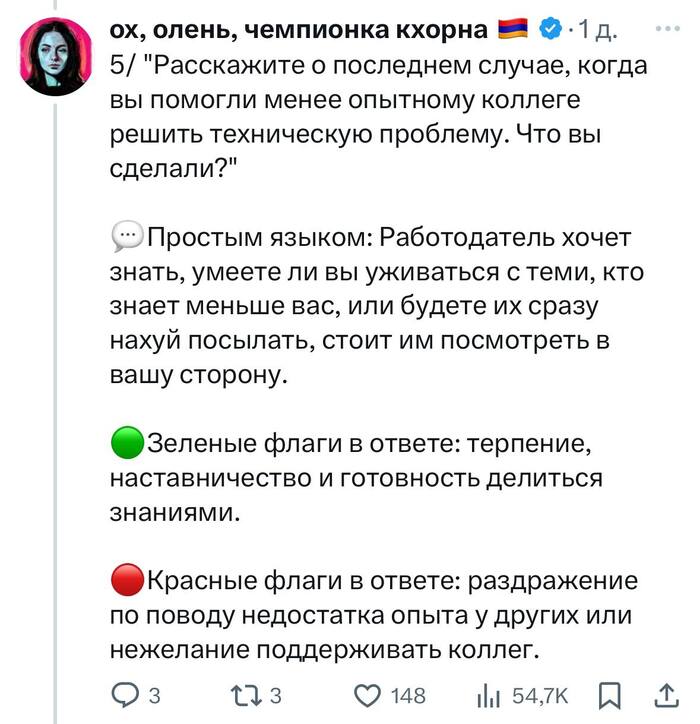The height and width of the screenshot is (724, 700).
Task: Click the speech balloon emoji before "Простым языком"
Action: pos(127,238)
